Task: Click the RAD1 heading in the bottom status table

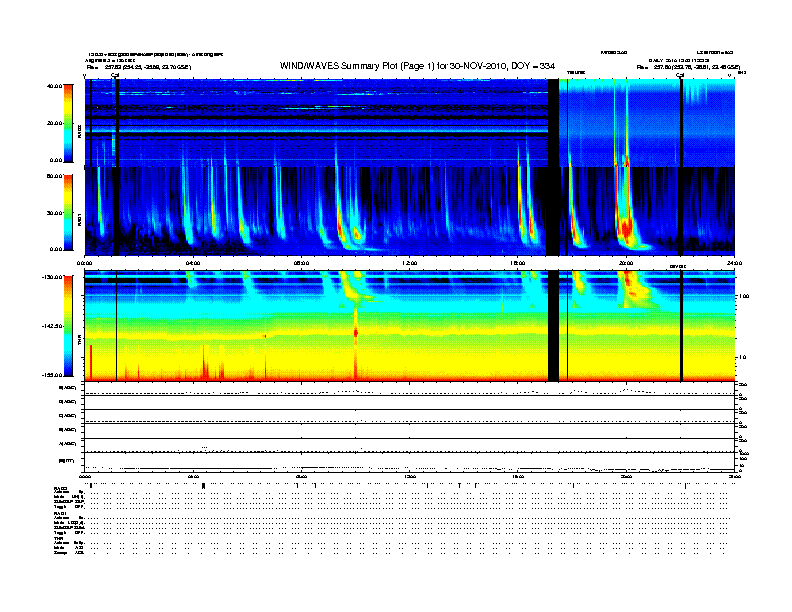Action: [60, 513]
